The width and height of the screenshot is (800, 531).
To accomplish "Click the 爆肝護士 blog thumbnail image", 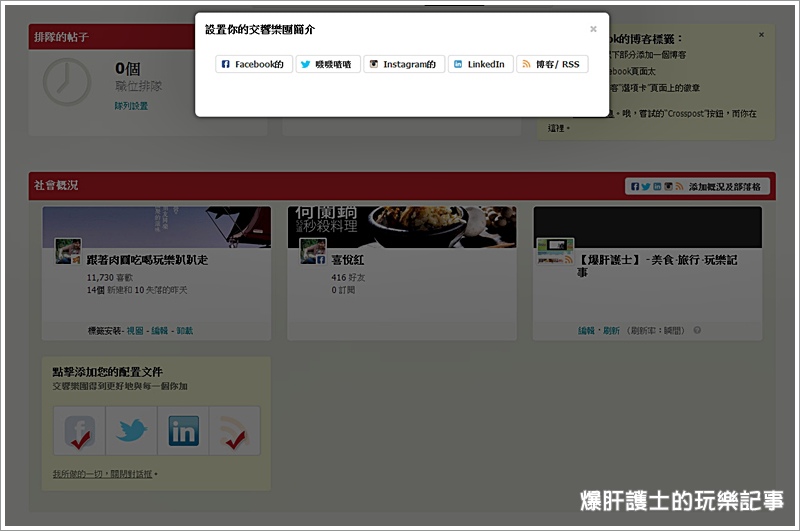I will (x=555, y=251).
